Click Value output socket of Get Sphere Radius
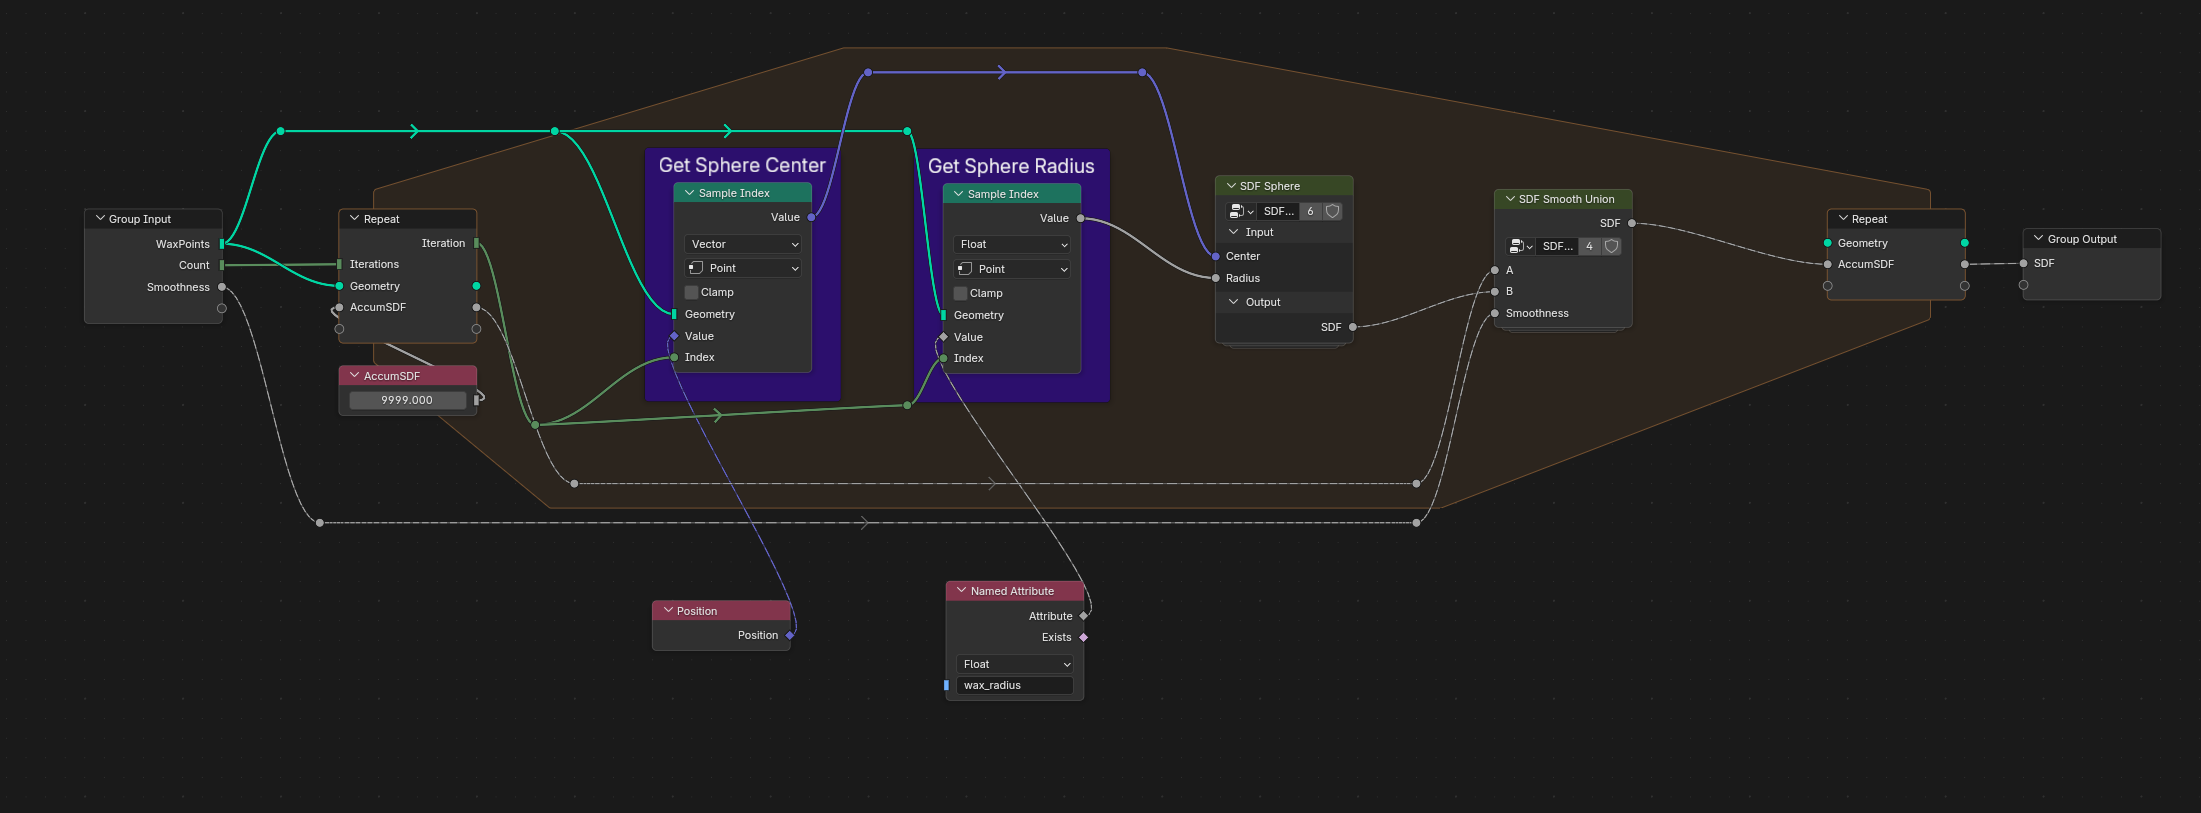 (1080, 218)
